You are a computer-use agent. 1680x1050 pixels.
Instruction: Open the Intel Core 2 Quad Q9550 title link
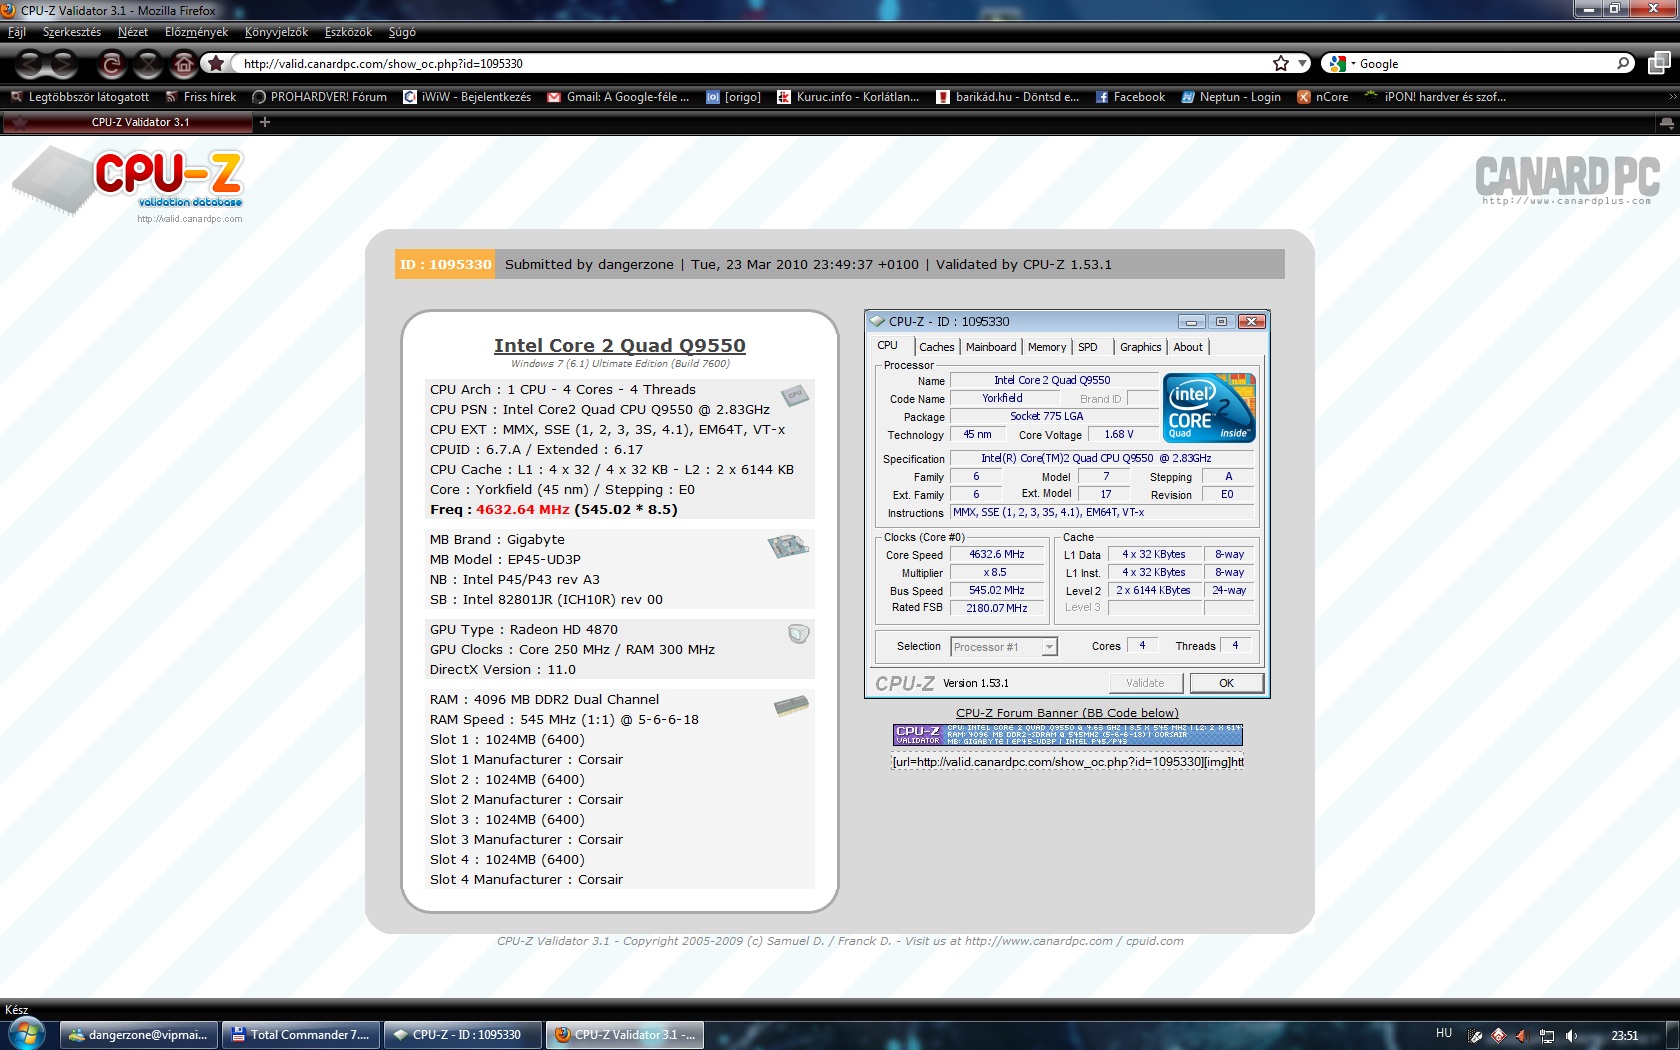(x=619, y=345)
